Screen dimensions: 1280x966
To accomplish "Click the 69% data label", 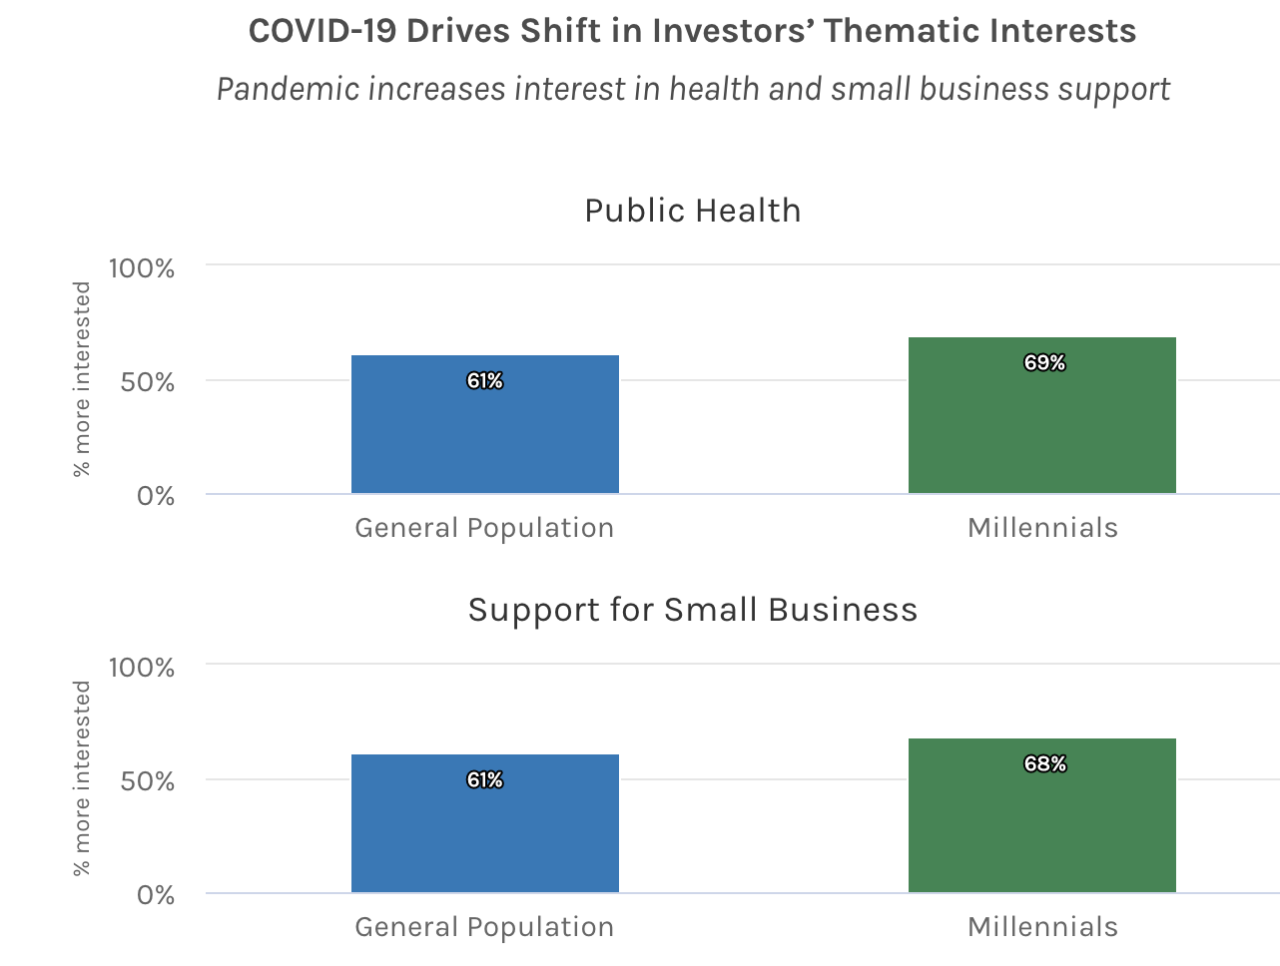I will pyautogui.click(x=1044, y=362).
